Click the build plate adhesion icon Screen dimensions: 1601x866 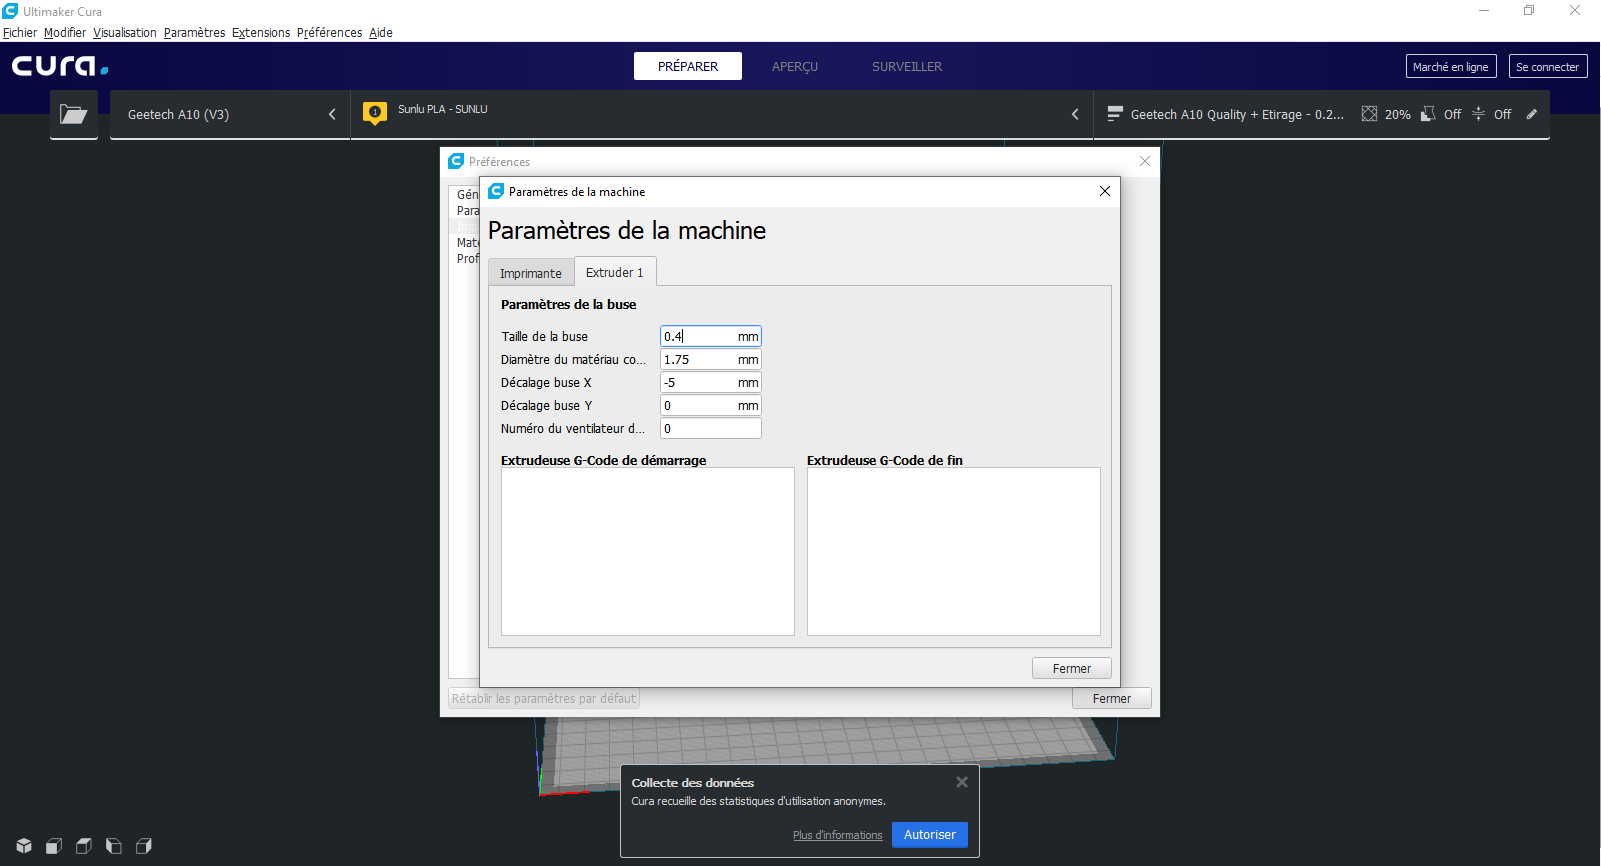pos(1478,114)
